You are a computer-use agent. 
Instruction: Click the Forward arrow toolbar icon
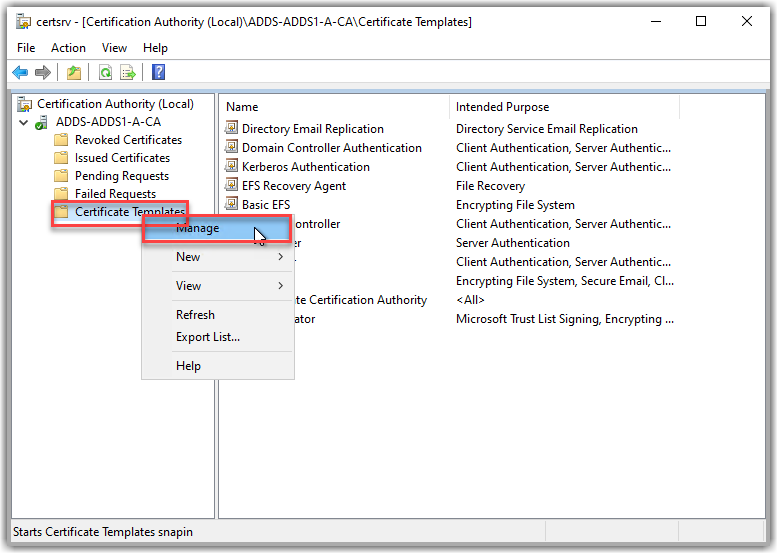pos(43,72)
